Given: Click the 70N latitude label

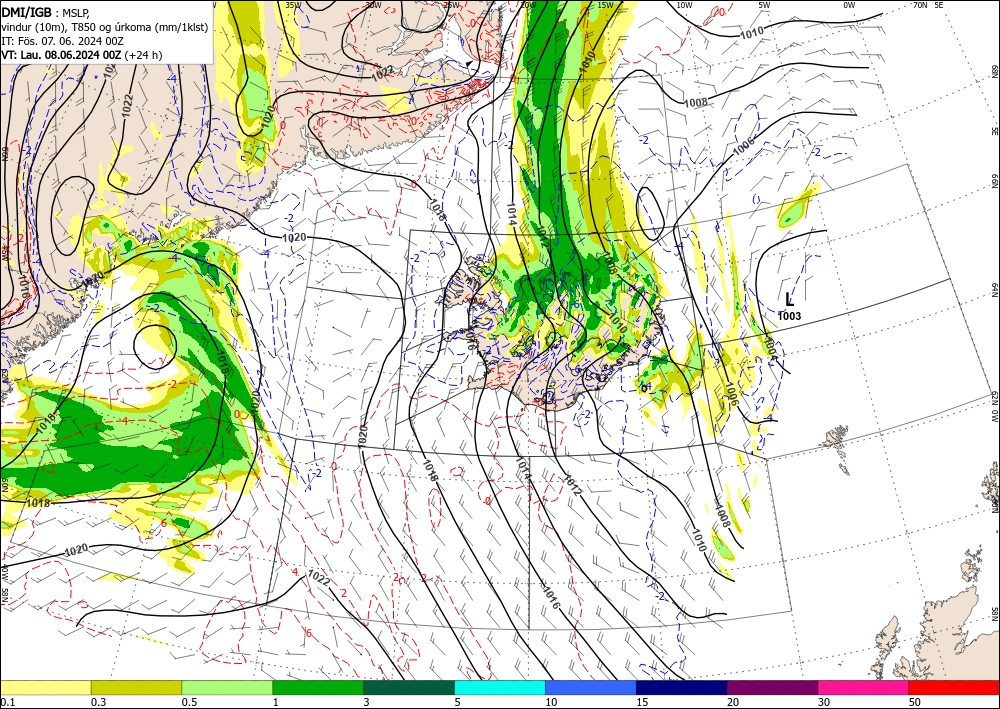Looking at the screenshot, I should (920, 4).
